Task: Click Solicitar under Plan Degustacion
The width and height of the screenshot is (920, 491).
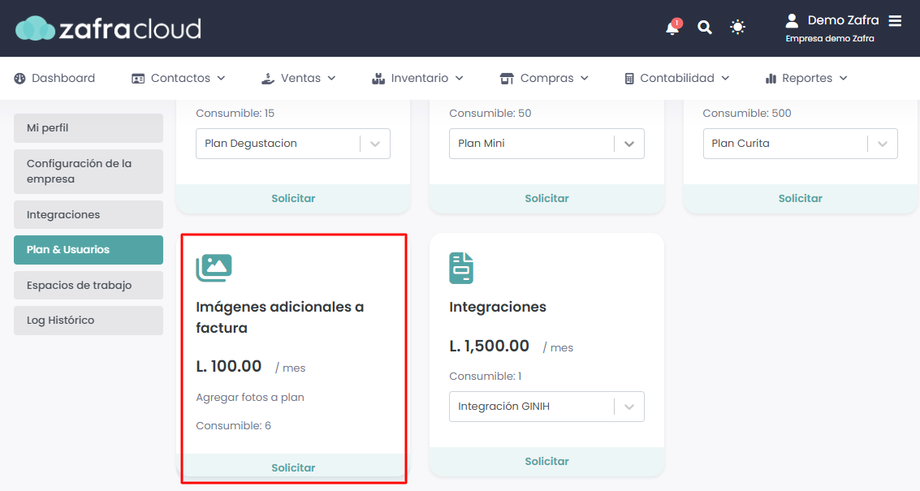Action: 293,198
